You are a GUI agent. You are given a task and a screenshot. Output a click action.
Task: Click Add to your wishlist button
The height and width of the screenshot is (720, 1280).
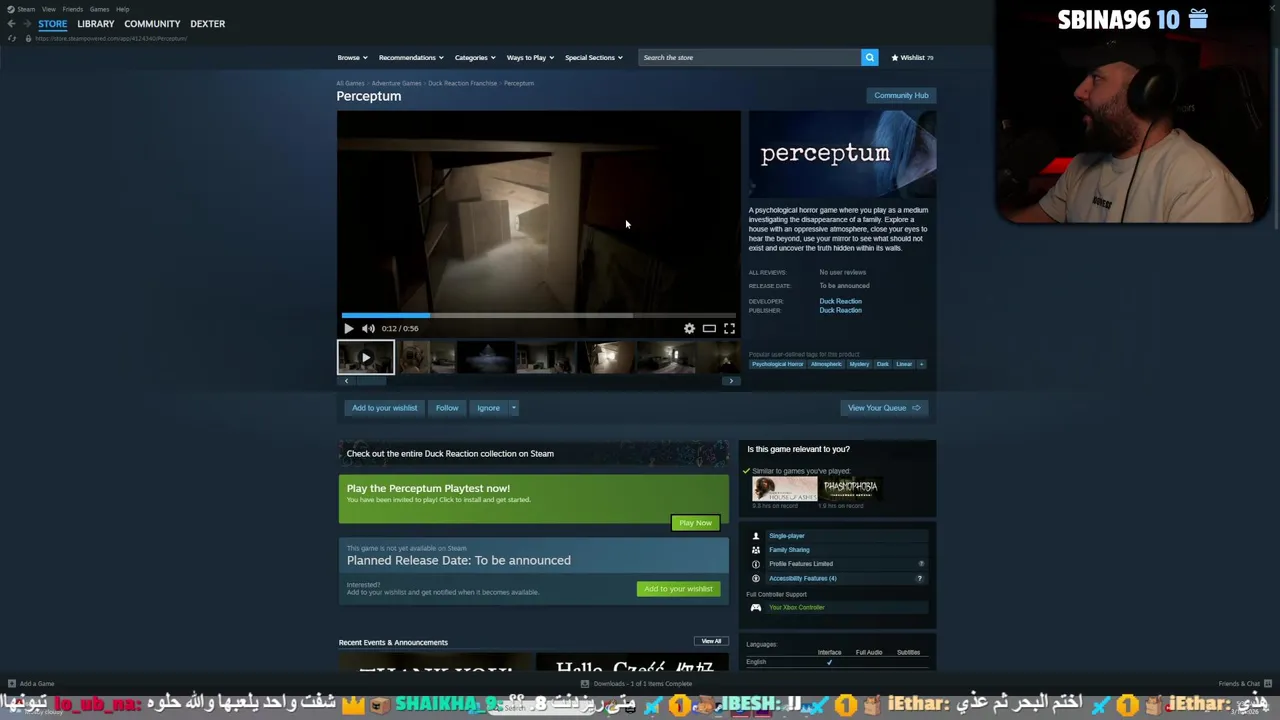[x=384, y=408]
